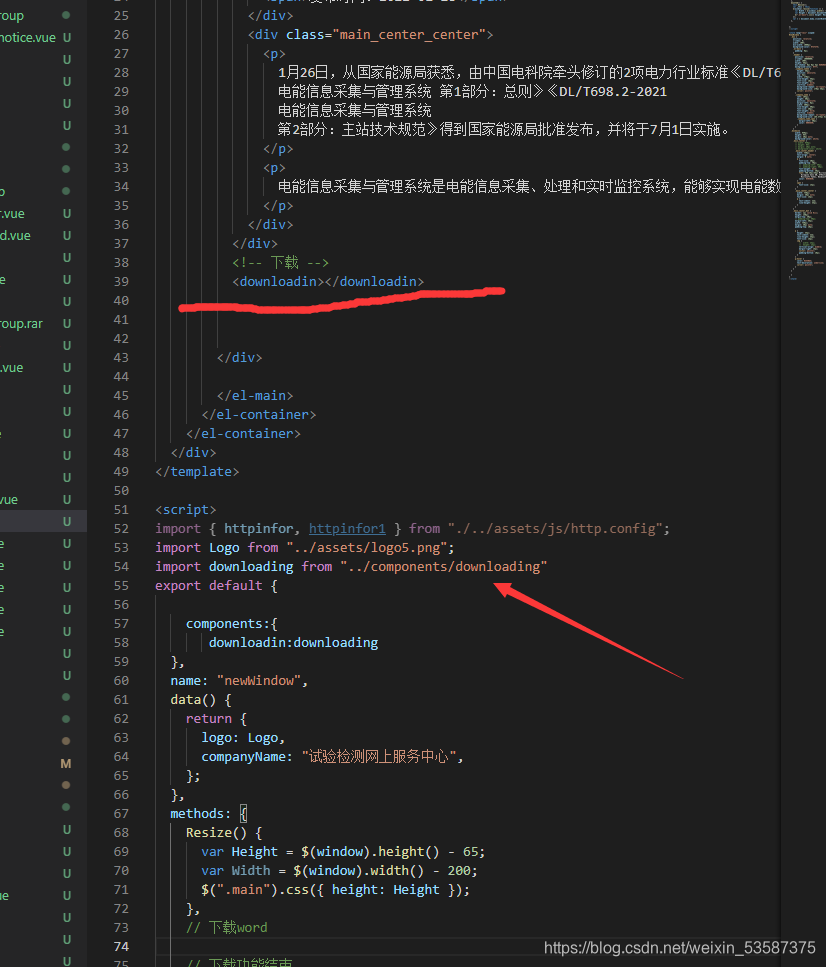
Task: Click the line '电能信息采集与管理系统是电能信息采集'
Action: click(x=529, y=186)
